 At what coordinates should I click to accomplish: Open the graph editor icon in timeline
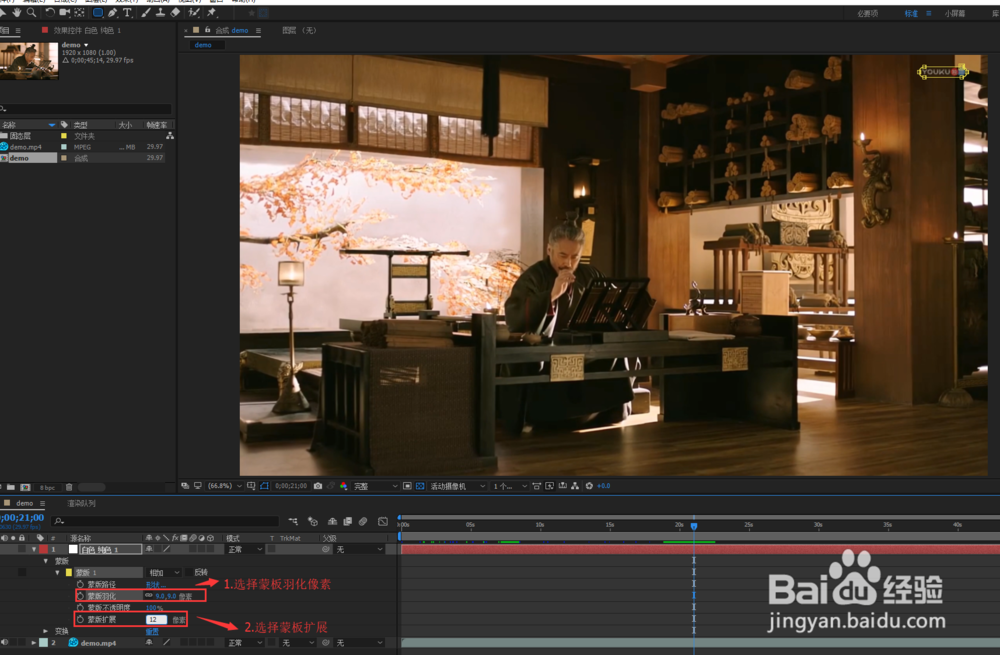tap(383, 521)
